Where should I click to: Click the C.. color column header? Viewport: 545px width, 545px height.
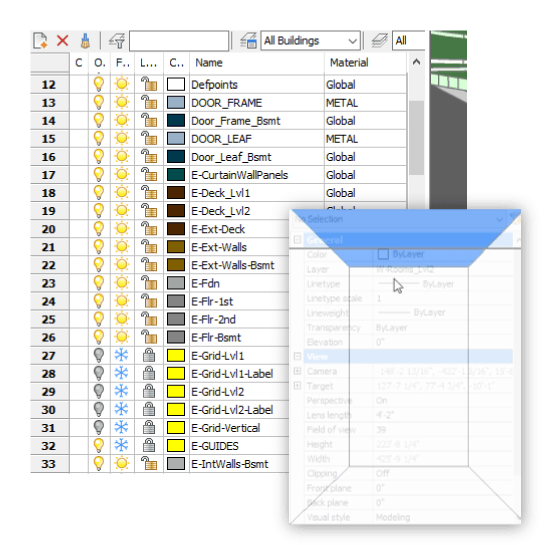click(177, 63)
